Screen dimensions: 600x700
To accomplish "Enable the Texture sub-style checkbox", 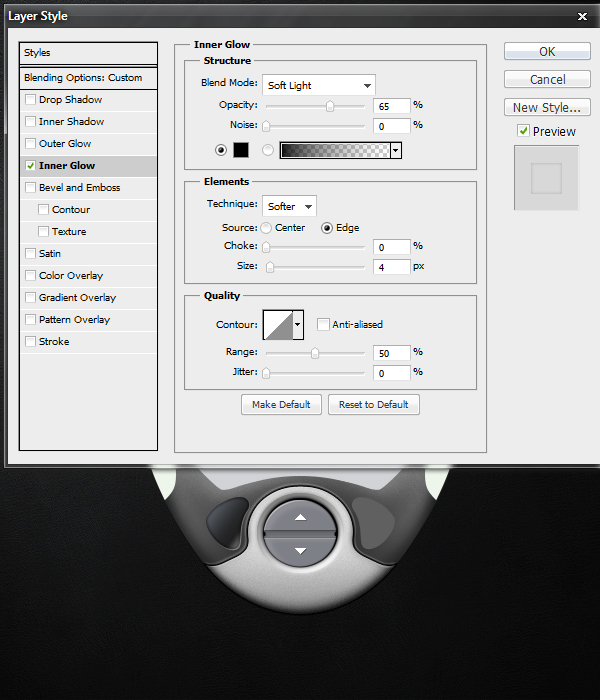I will (x=43, y=231).
